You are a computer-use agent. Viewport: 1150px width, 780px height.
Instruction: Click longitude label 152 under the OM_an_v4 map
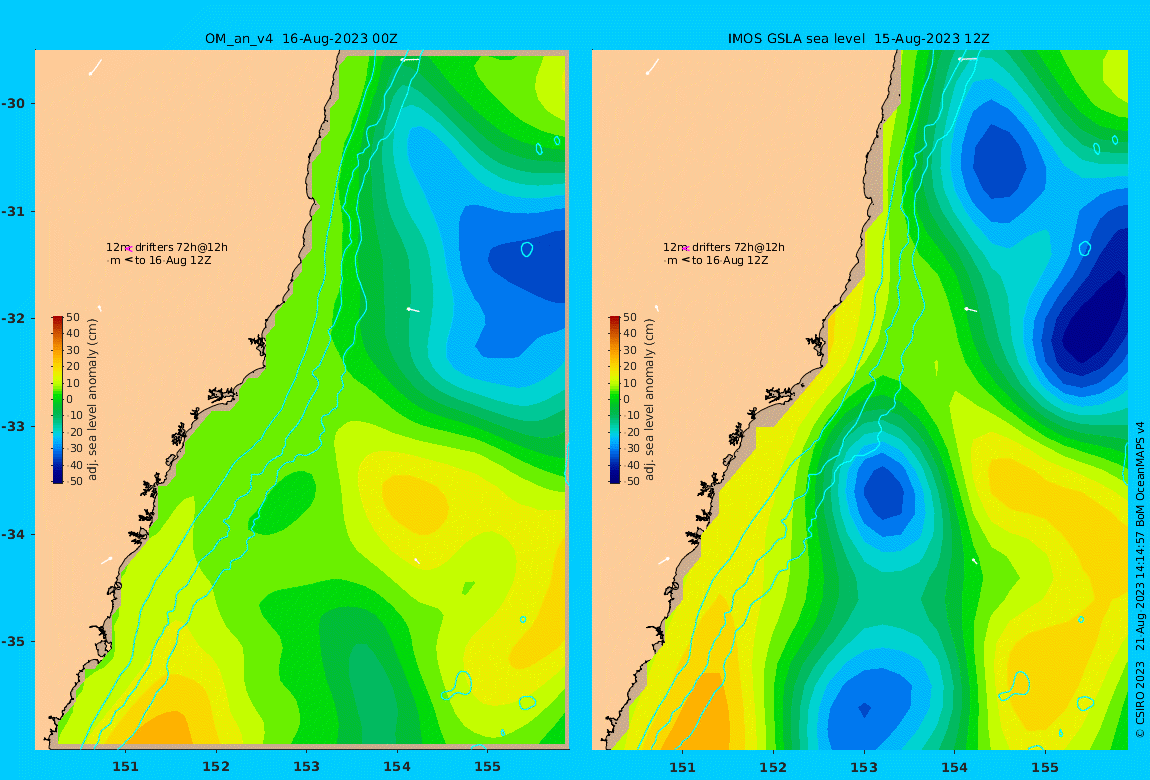pos(216,767)
